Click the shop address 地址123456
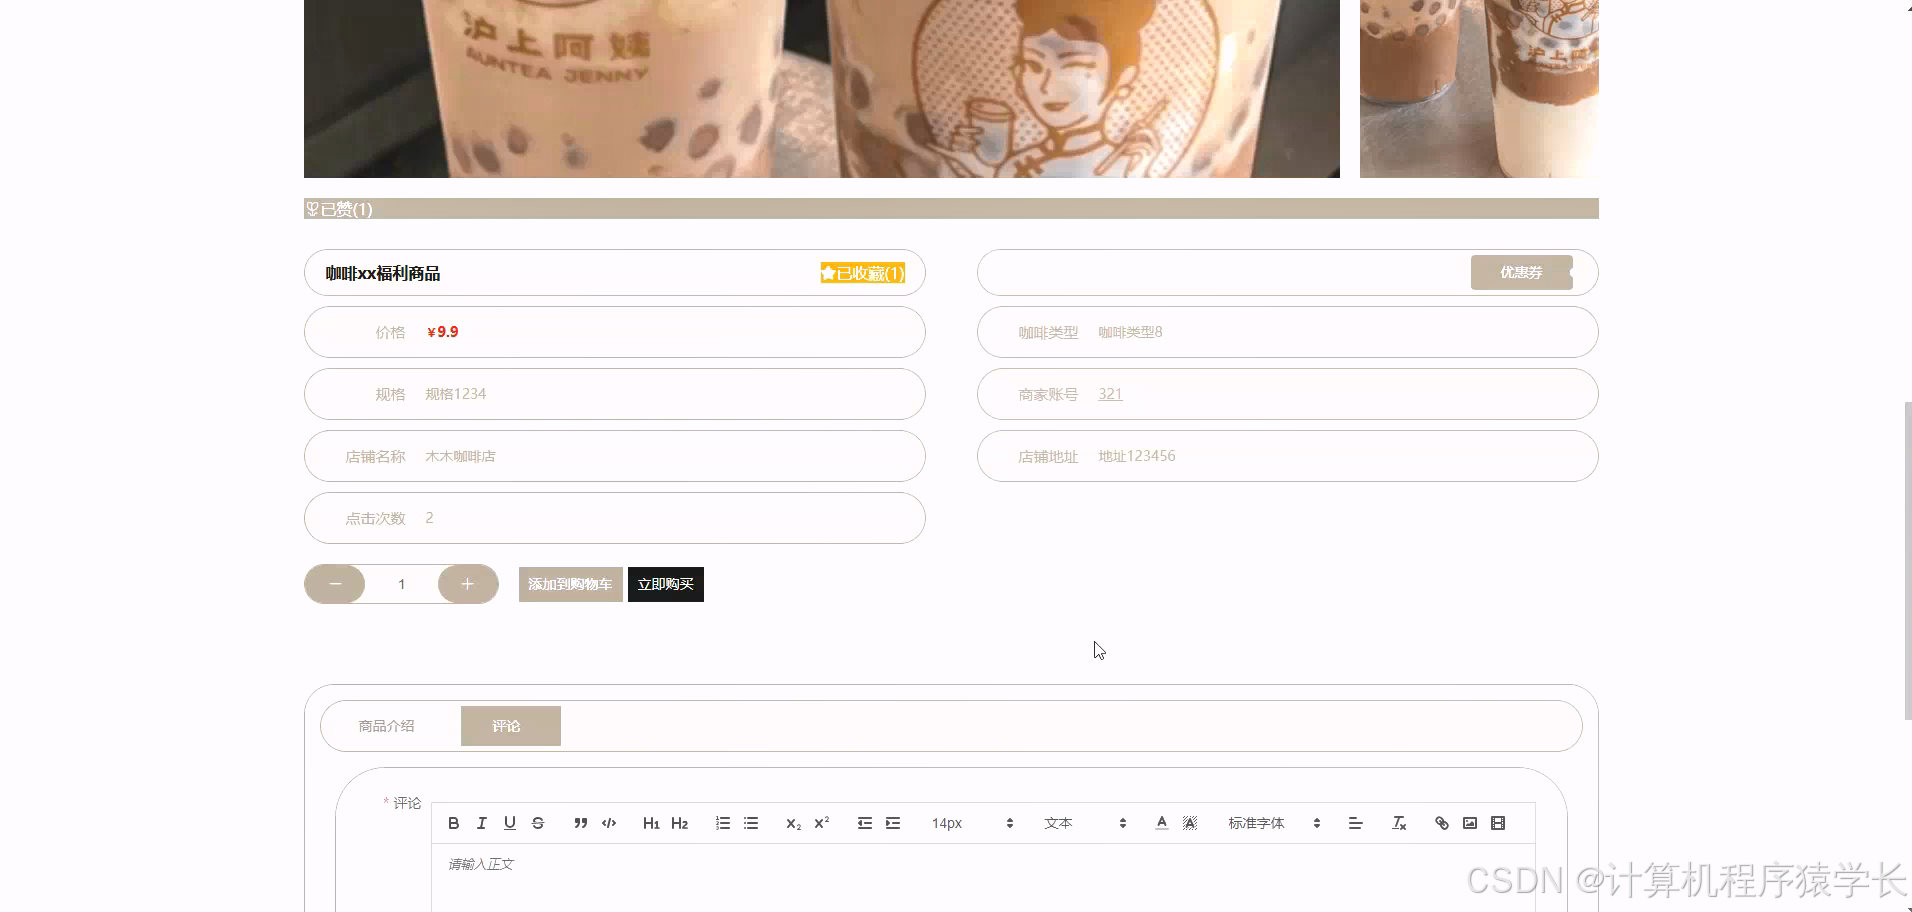 [1137, 456]
